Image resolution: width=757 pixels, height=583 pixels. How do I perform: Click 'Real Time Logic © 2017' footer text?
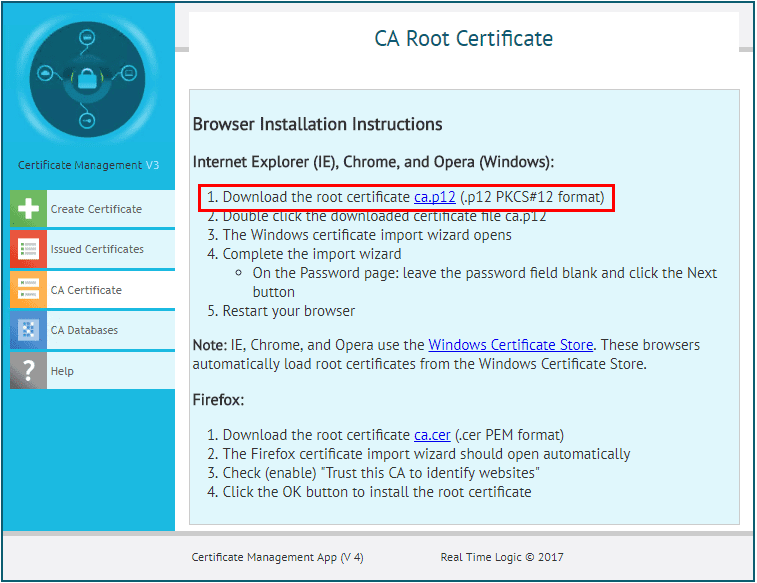point(502,557)
